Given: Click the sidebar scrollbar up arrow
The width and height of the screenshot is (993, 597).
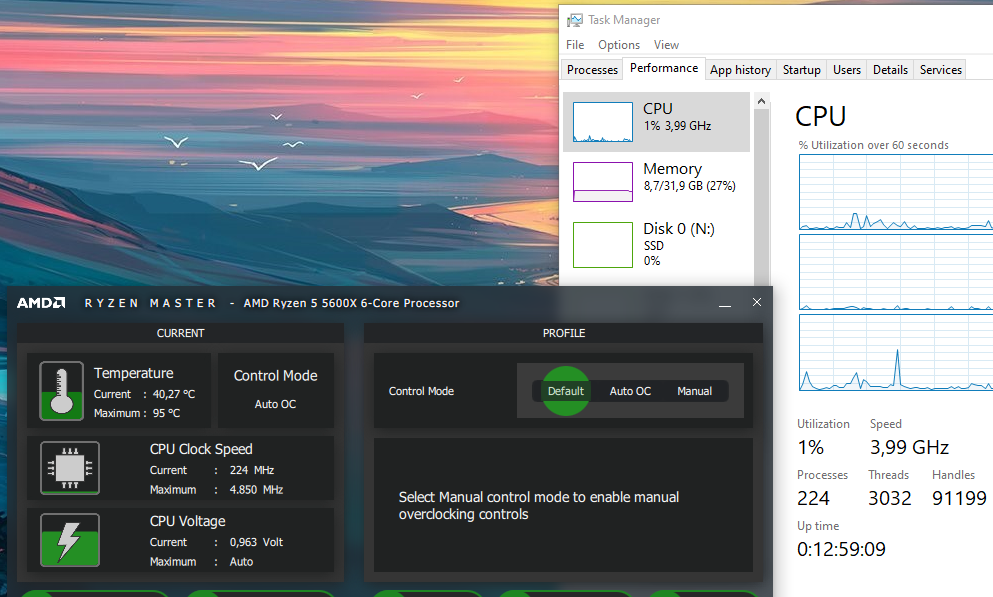Looking at the screenshot, I should click(x=761, y=101).
